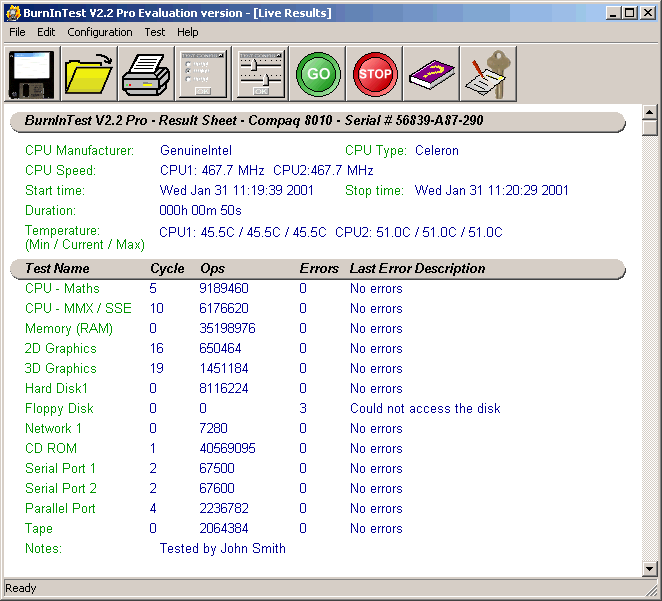Minimize the BurnInTest window
The height and width of the screenshot is (601, 662).
[613, 13]
